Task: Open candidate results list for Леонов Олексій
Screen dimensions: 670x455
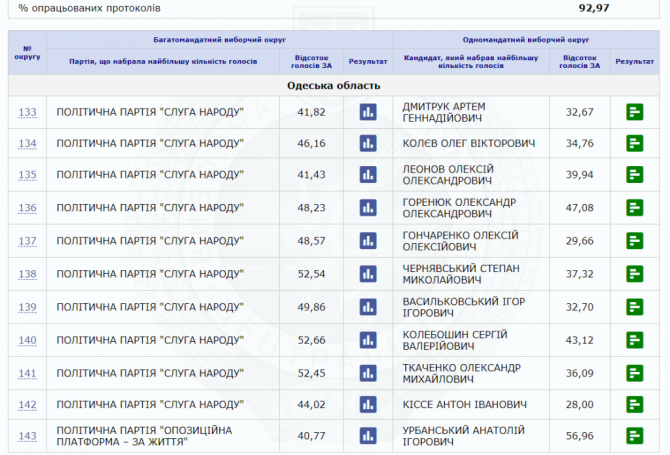Action: tap(635, 174)
